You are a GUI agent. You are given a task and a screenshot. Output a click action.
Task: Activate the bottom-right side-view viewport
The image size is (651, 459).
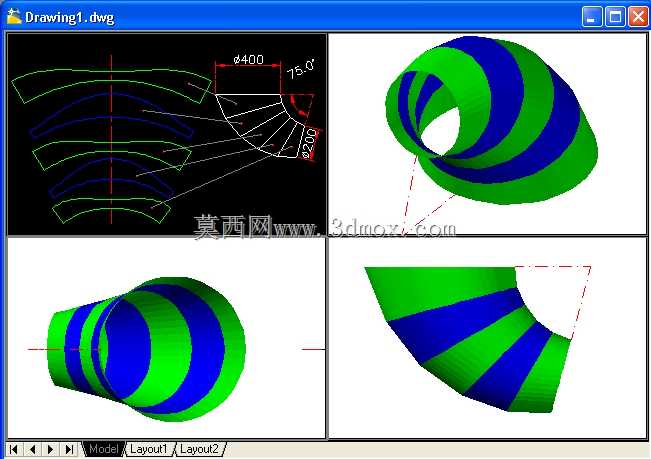[x=488, y=337]
